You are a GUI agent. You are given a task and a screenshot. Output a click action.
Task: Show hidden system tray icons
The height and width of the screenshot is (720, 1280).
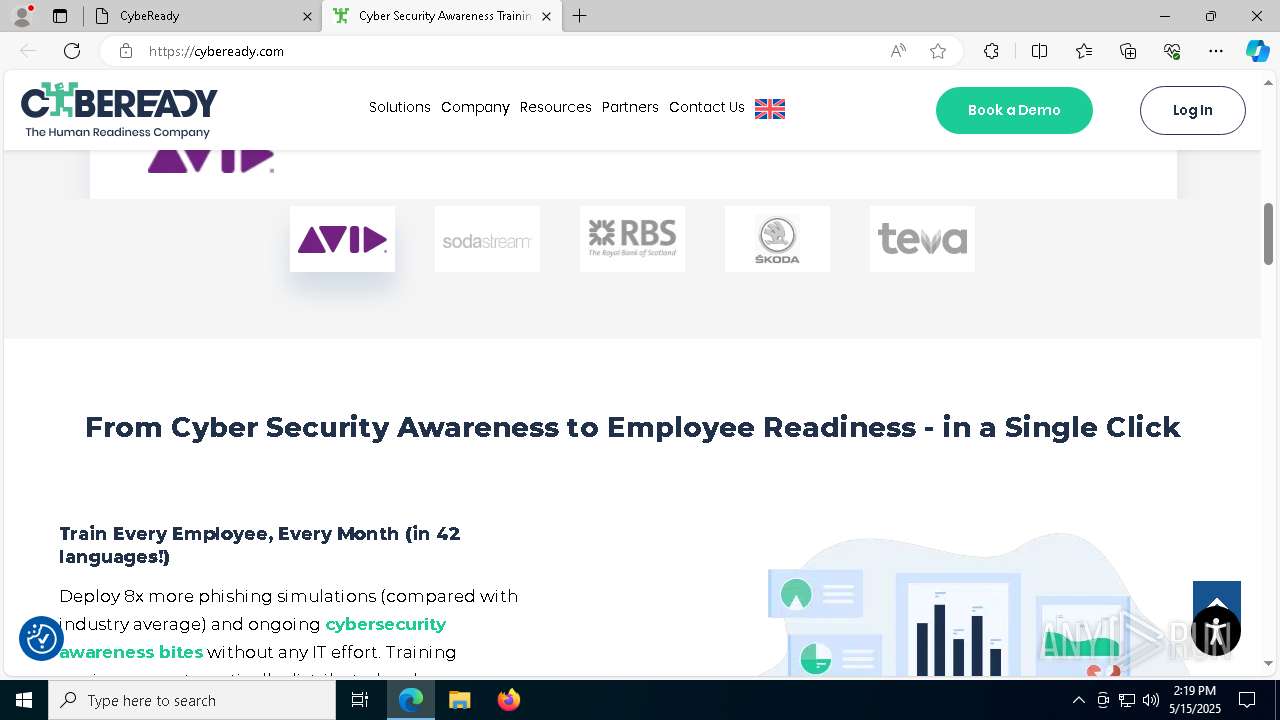[x=1078, y=700]
